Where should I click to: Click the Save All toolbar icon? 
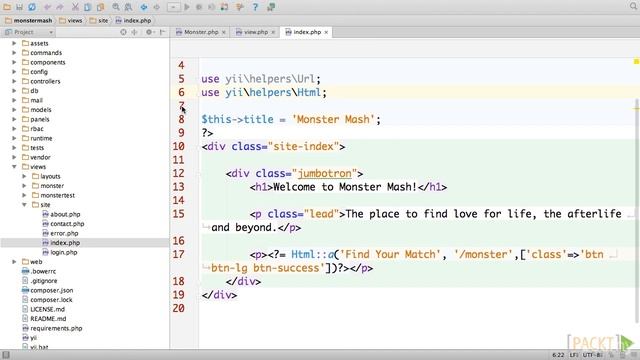pyautogui.click(x=19, y=7)
